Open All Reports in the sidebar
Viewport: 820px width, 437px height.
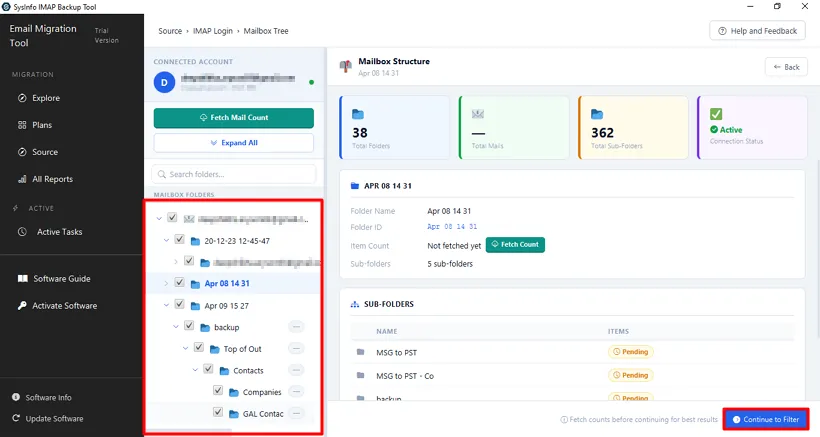[52, 179]
